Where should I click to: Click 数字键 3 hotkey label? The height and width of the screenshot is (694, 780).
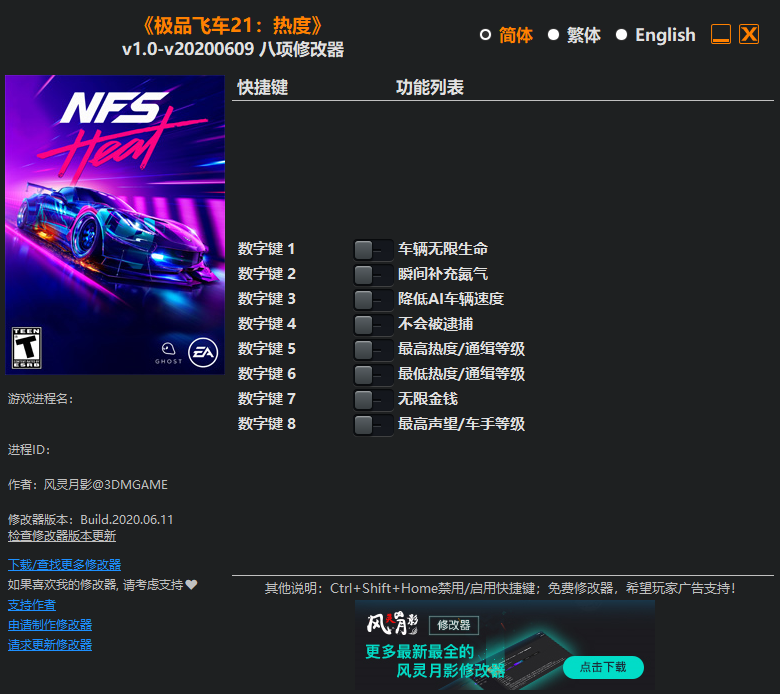click(x=267, y=298)
